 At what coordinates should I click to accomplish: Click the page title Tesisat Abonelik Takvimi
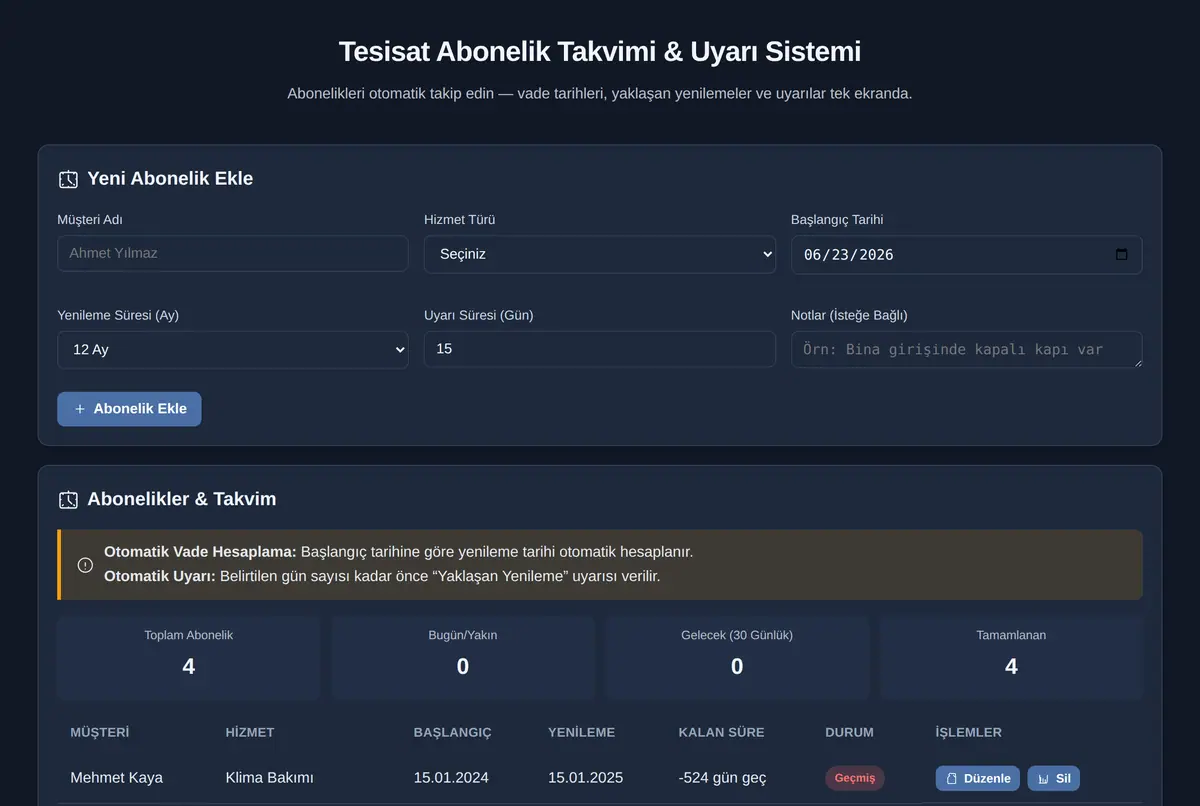[x=600, y=51]
